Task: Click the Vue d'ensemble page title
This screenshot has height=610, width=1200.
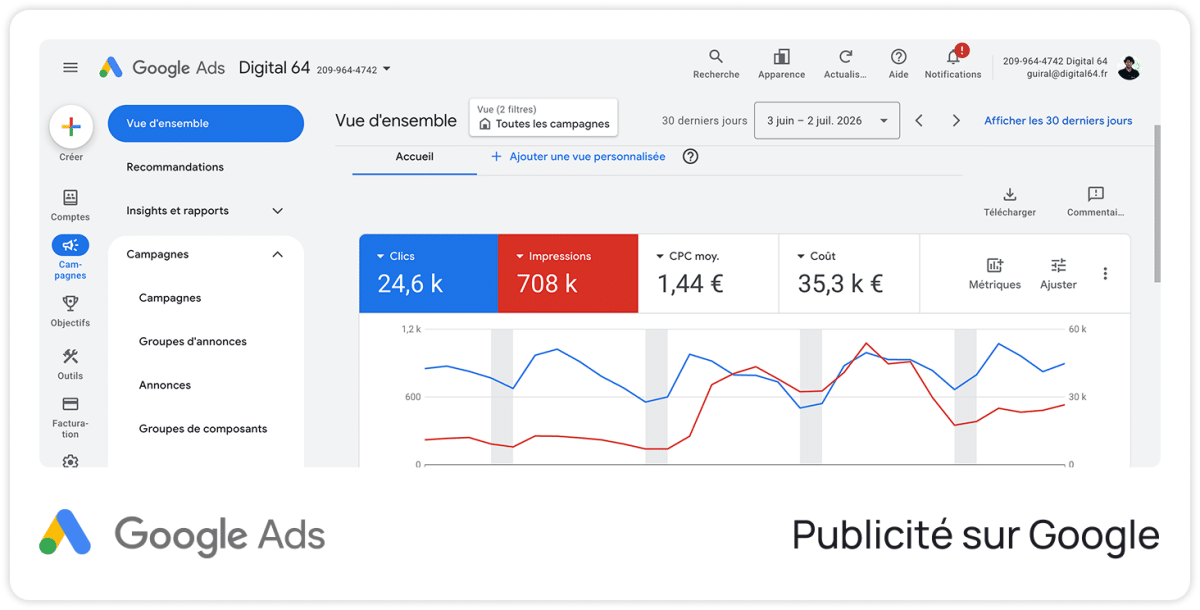Action: point(396,121)
